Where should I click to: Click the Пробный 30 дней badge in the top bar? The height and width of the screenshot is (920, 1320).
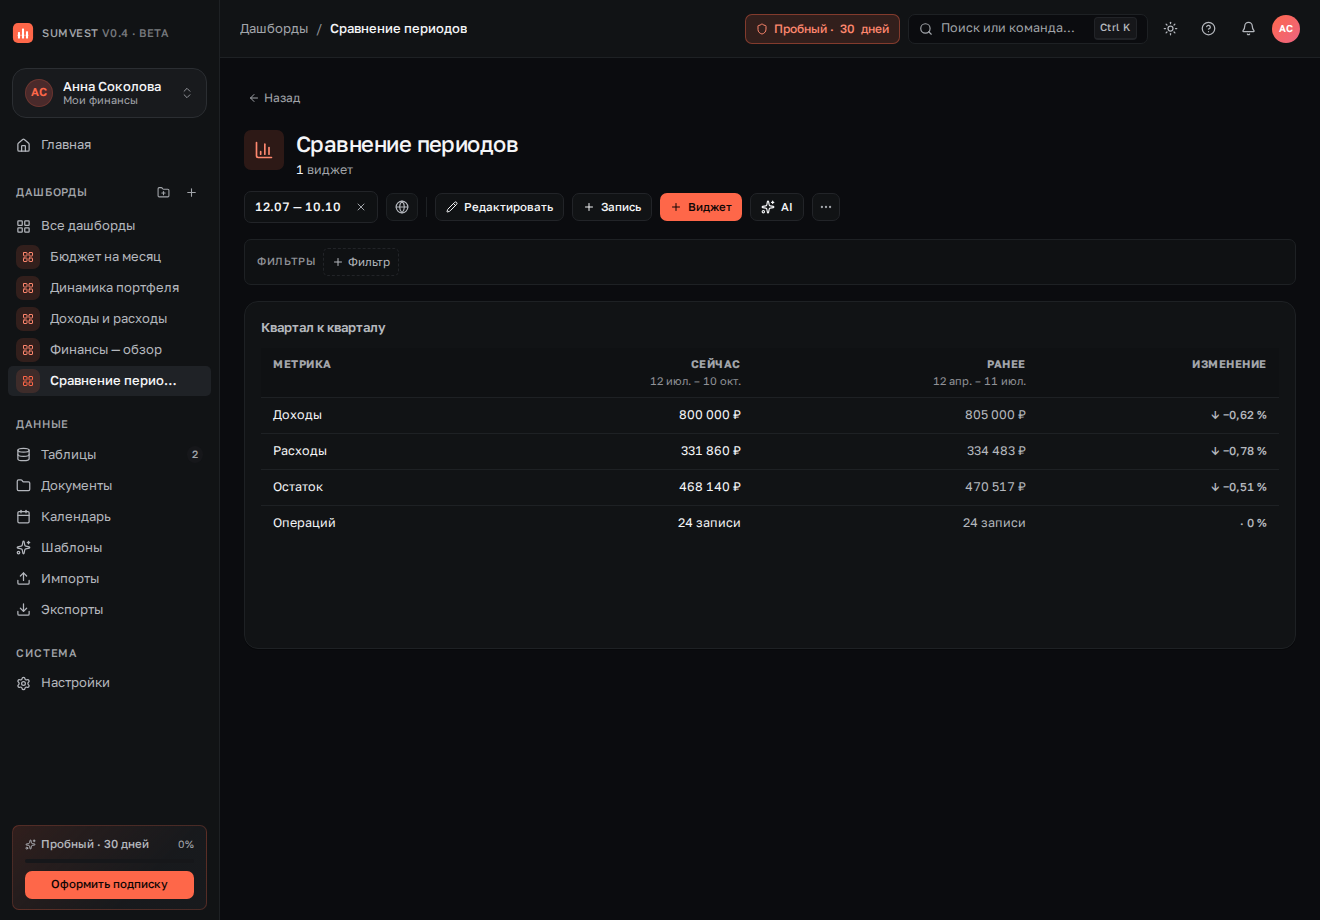822,29
